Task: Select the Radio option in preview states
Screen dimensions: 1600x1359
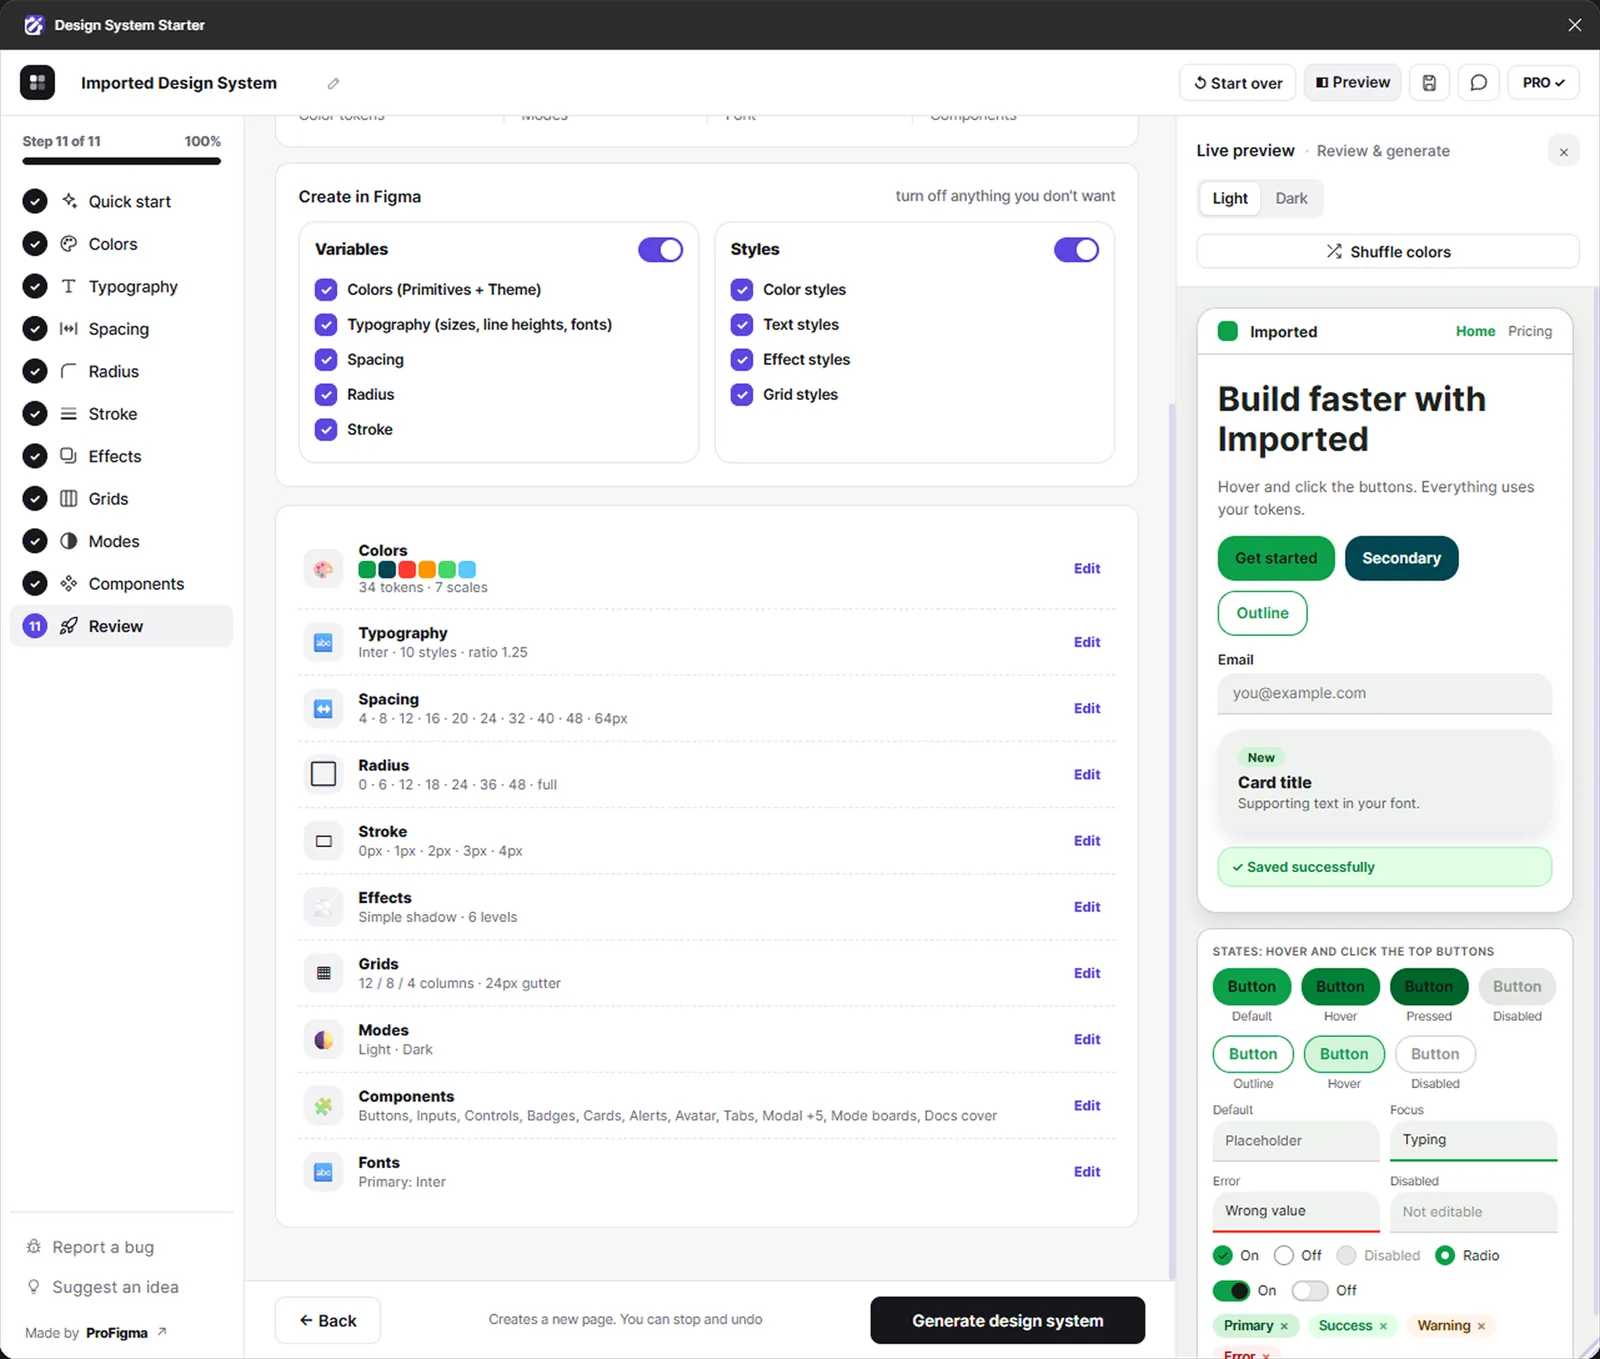Action: coord(1445,1256)
